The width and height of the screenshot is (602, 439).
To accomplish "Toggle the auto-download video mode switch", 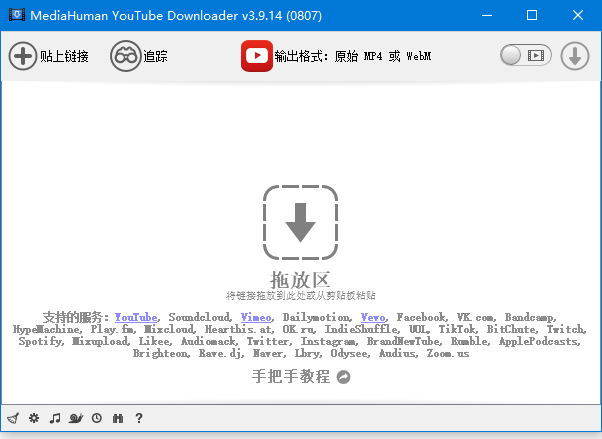I will tap(526, 56).
